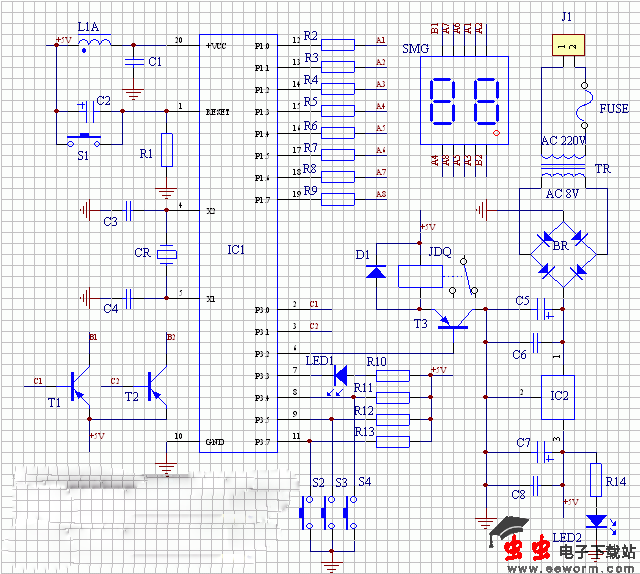This screenshot has height=574, width=640.
Task: Select transistor T2
Action: click(152, 385)
